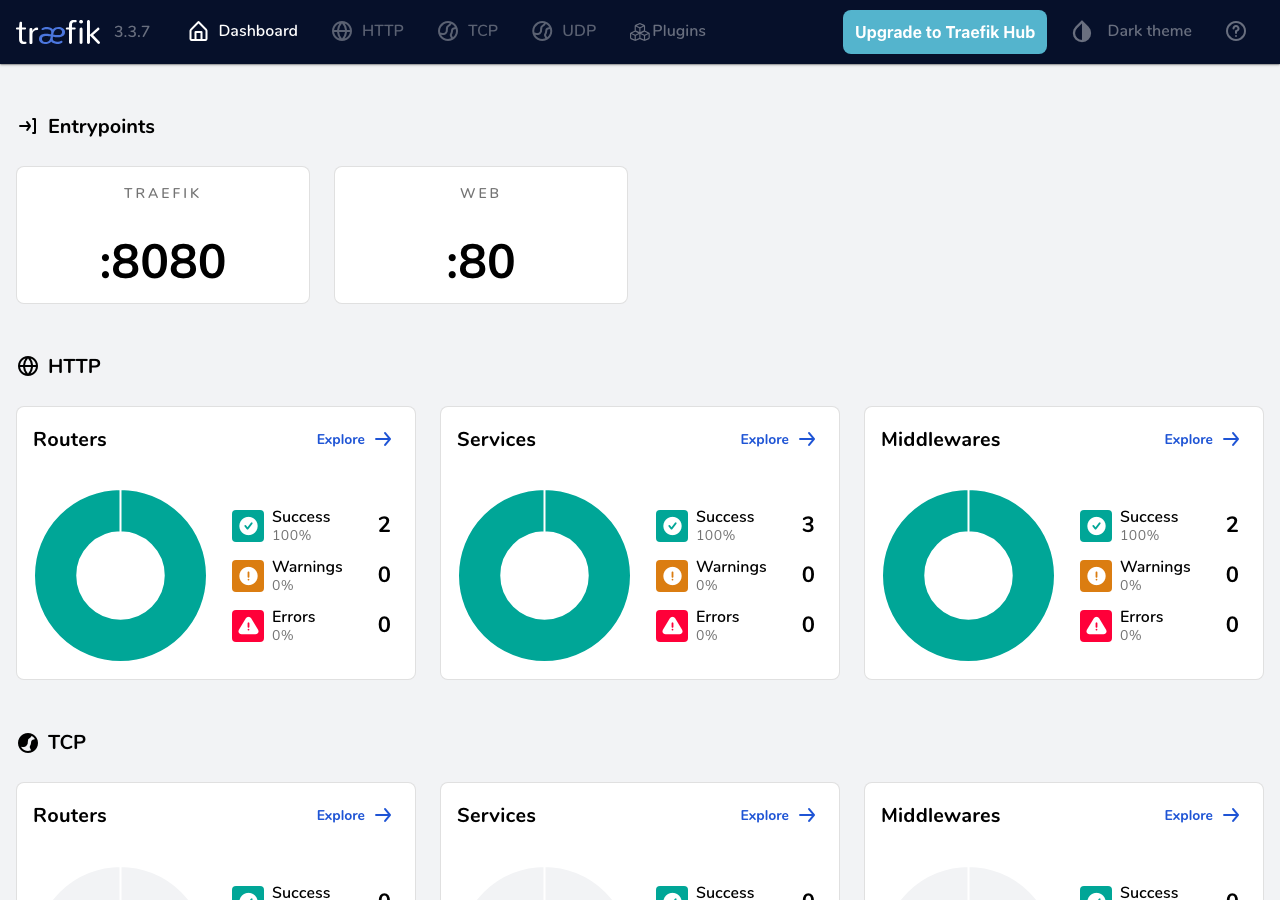The height and width of the screenshot is (900, 1280).
Task: Click TCP Services card title
Action: (x=496, y=815)
